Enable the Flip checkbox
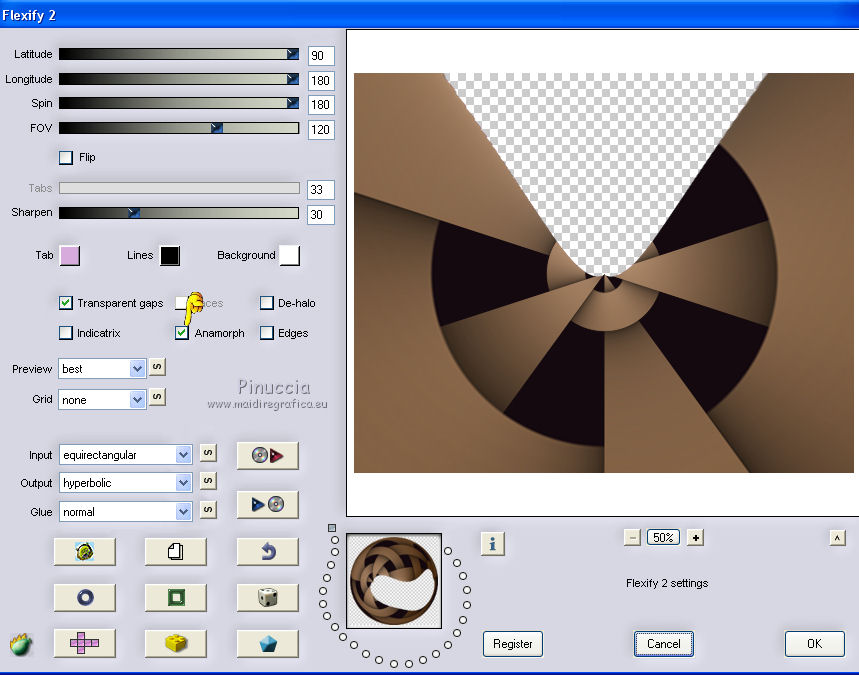859x675 pixels. [x=66, y=158]
